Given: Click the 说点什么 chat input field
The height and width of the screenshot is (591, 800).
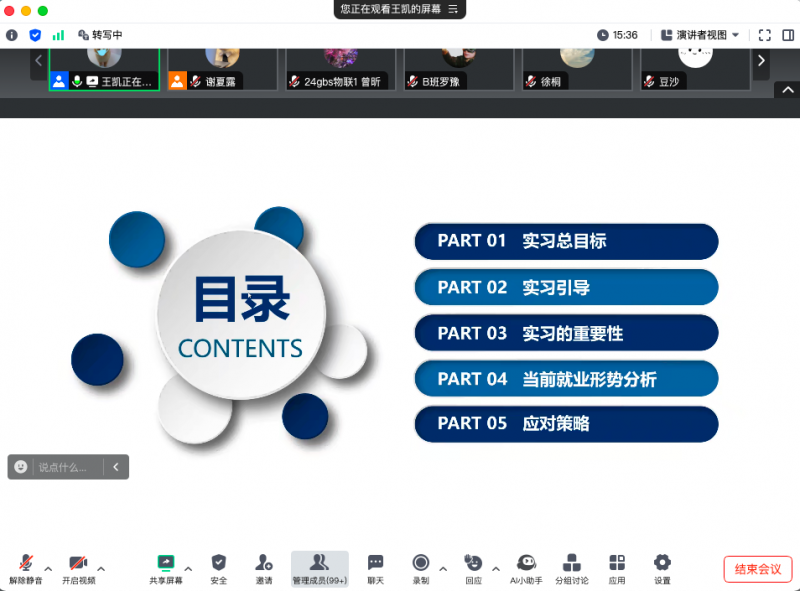Looking at the screenshot, I should tap(68, 467).
